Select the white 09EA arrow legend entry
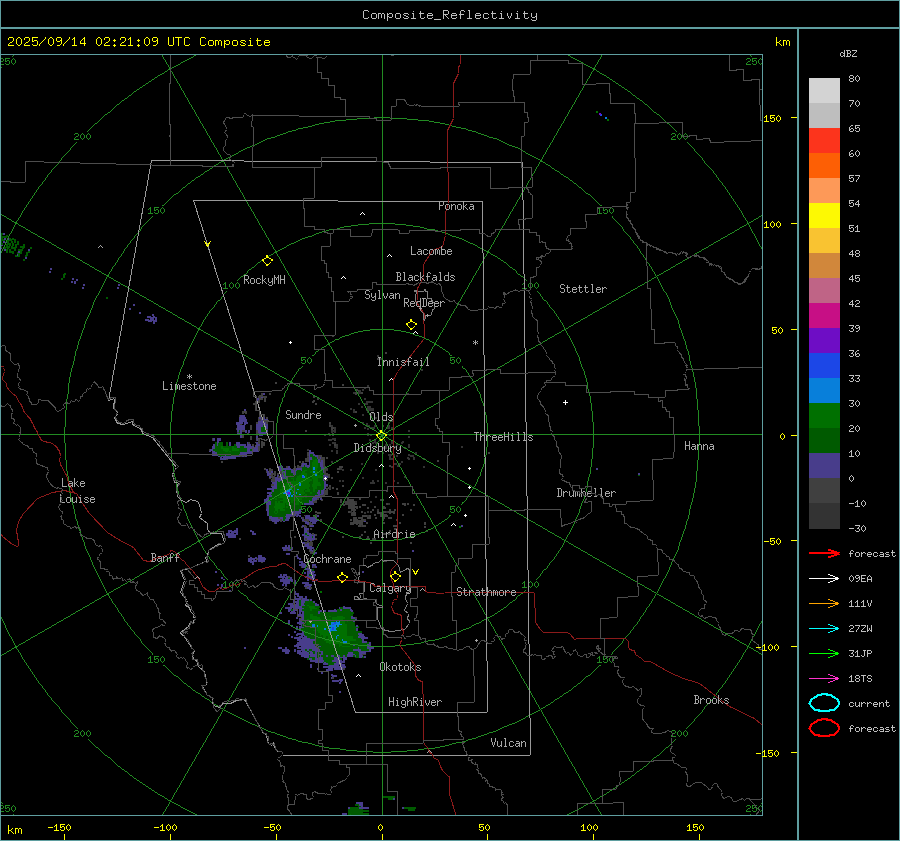Screen dimensions: 900x841 pos(824,579)
